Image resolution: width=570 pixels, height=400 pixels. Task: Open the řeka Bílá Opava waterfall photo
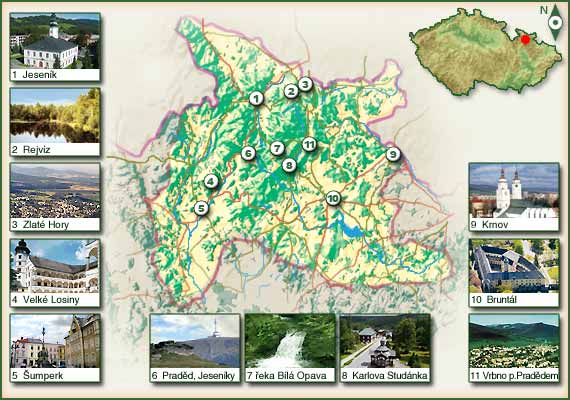click(290, 341)
